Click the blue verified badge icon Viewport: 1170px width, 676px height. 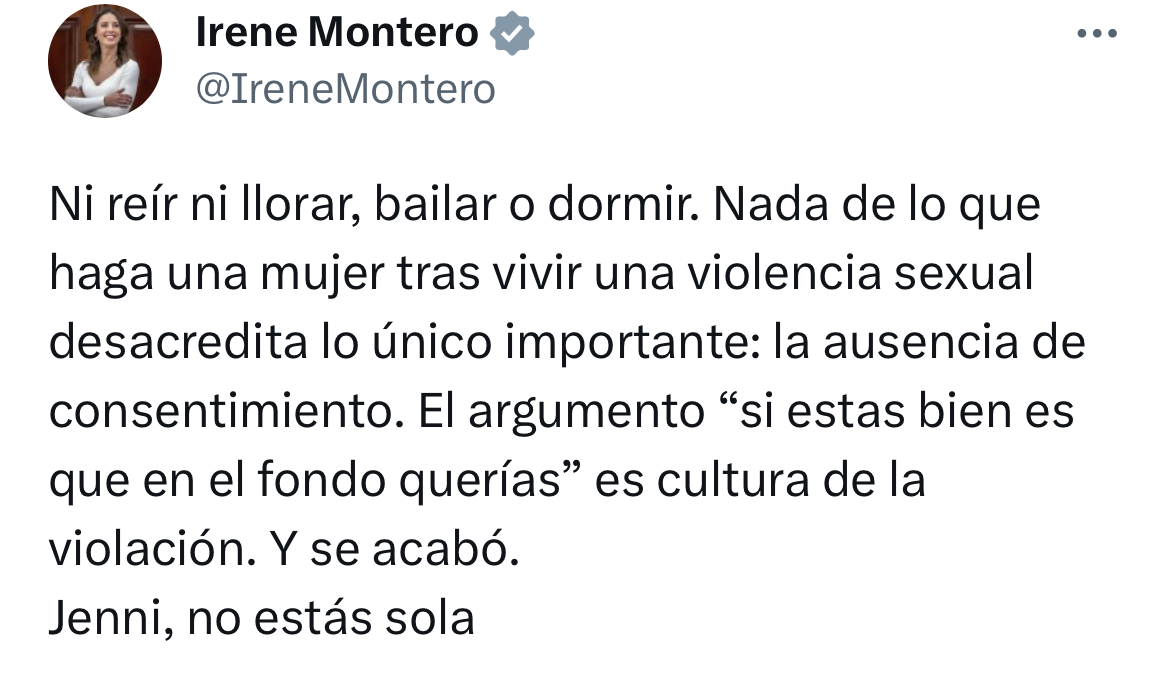pyautogui.click(x=512, y=36)
